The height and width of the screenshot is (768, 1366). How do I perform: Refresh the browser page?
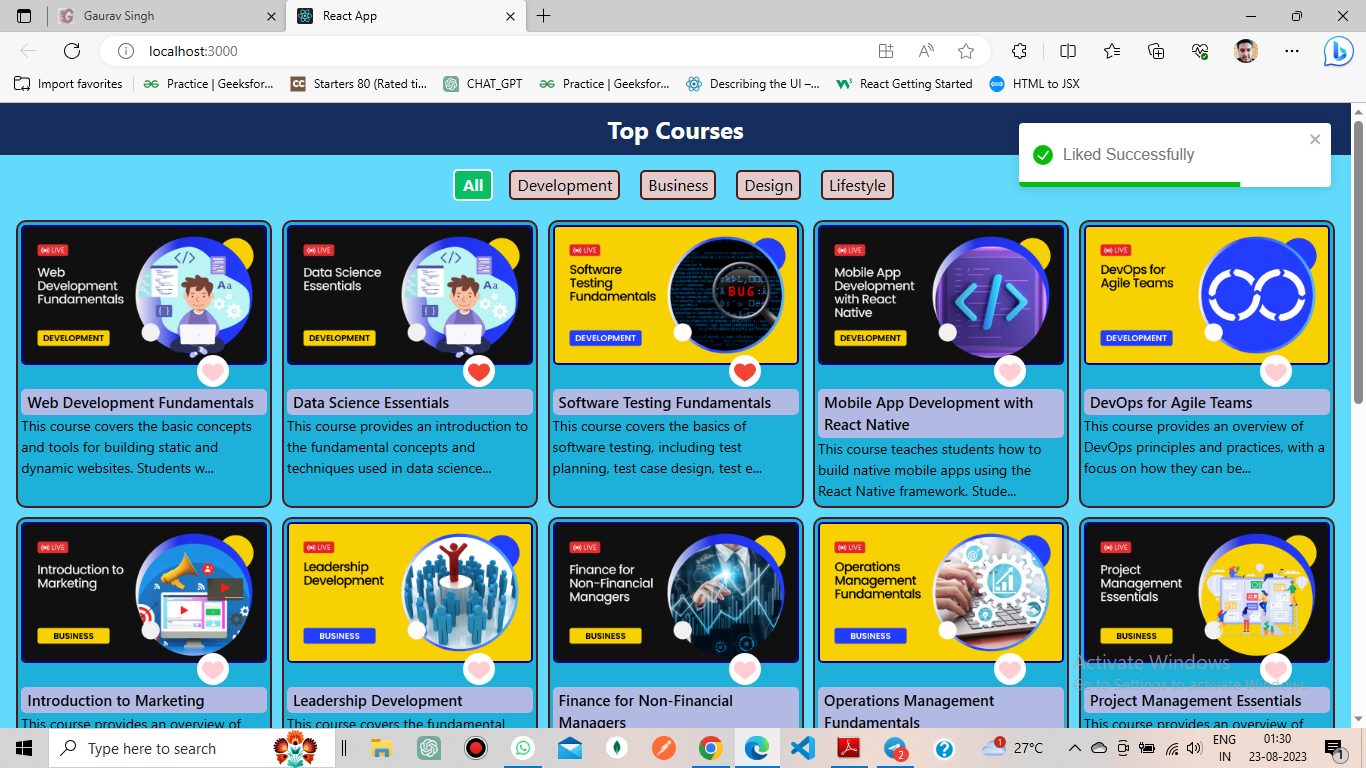tap(72, 51)
